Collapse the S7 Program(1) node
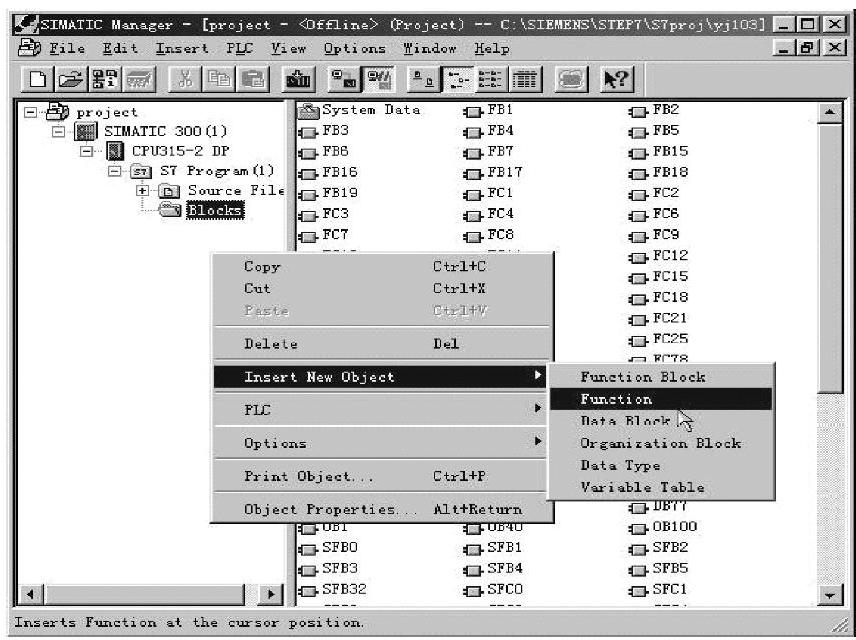Image resolution: width=856 pixels, height=640 pixels. tap(115, 171)
